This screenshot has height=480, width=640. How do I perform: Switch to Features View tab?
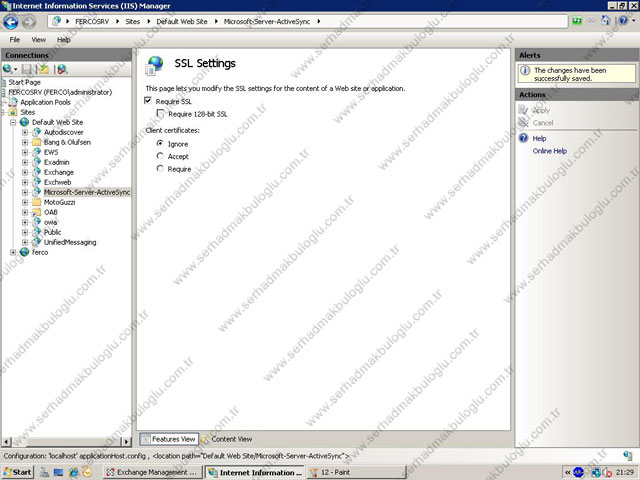coord(169,439)
